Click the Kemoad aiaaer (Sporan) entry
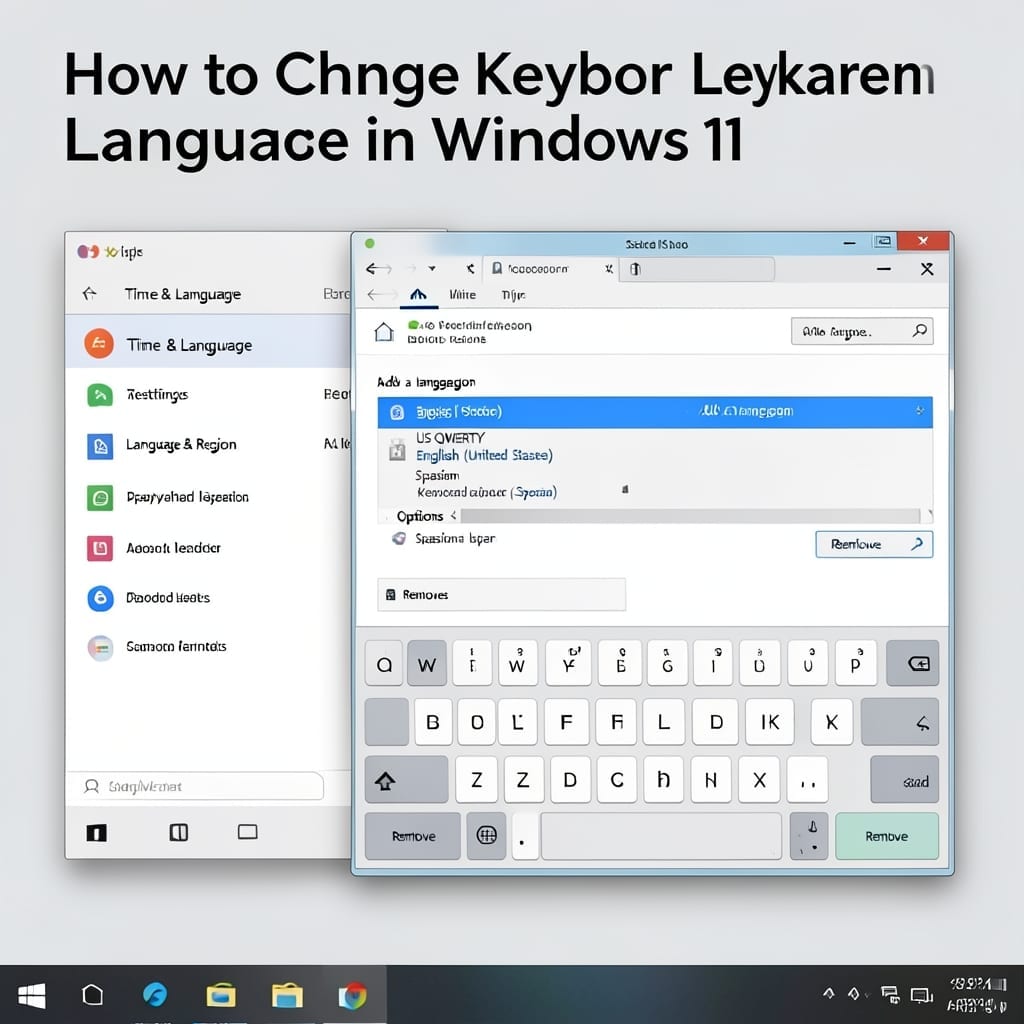 coord(487,492)
